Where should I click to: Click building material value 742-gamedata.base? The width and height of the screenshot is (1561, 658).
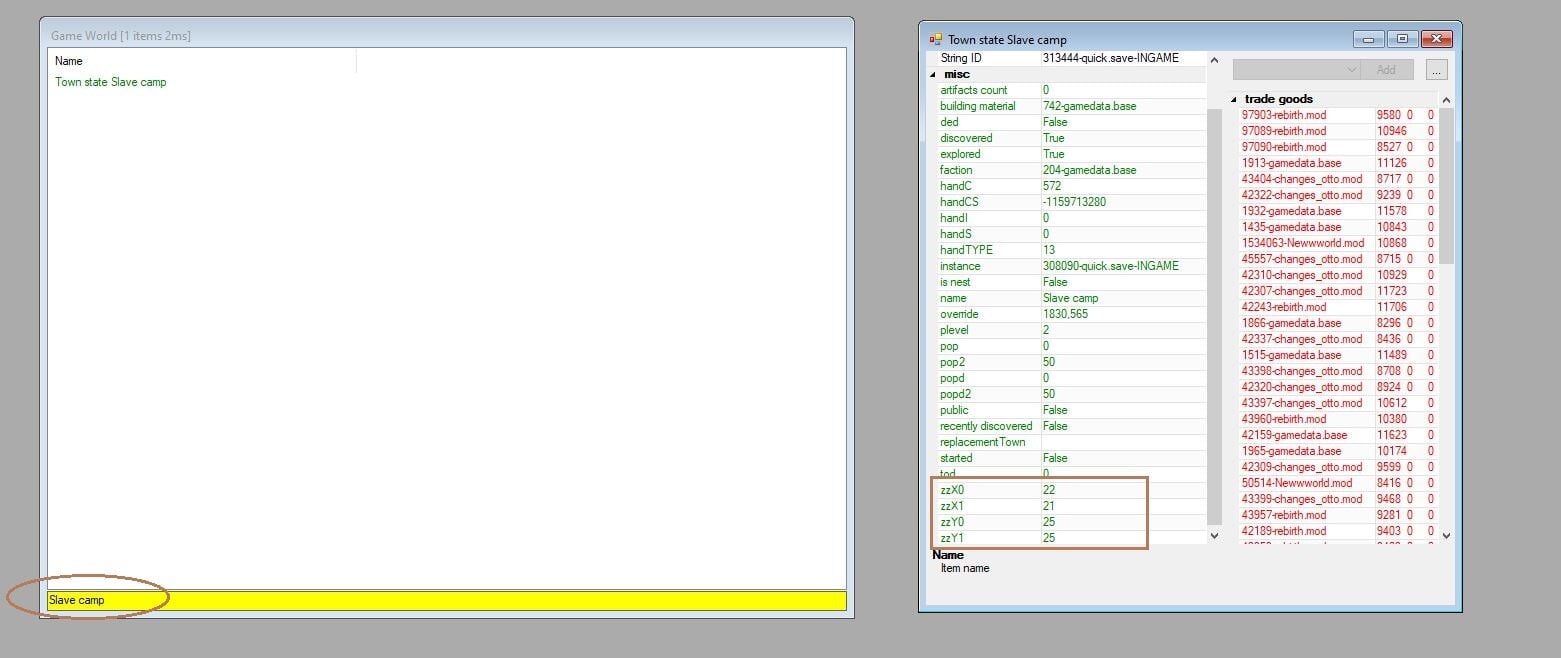[1090, 106]
